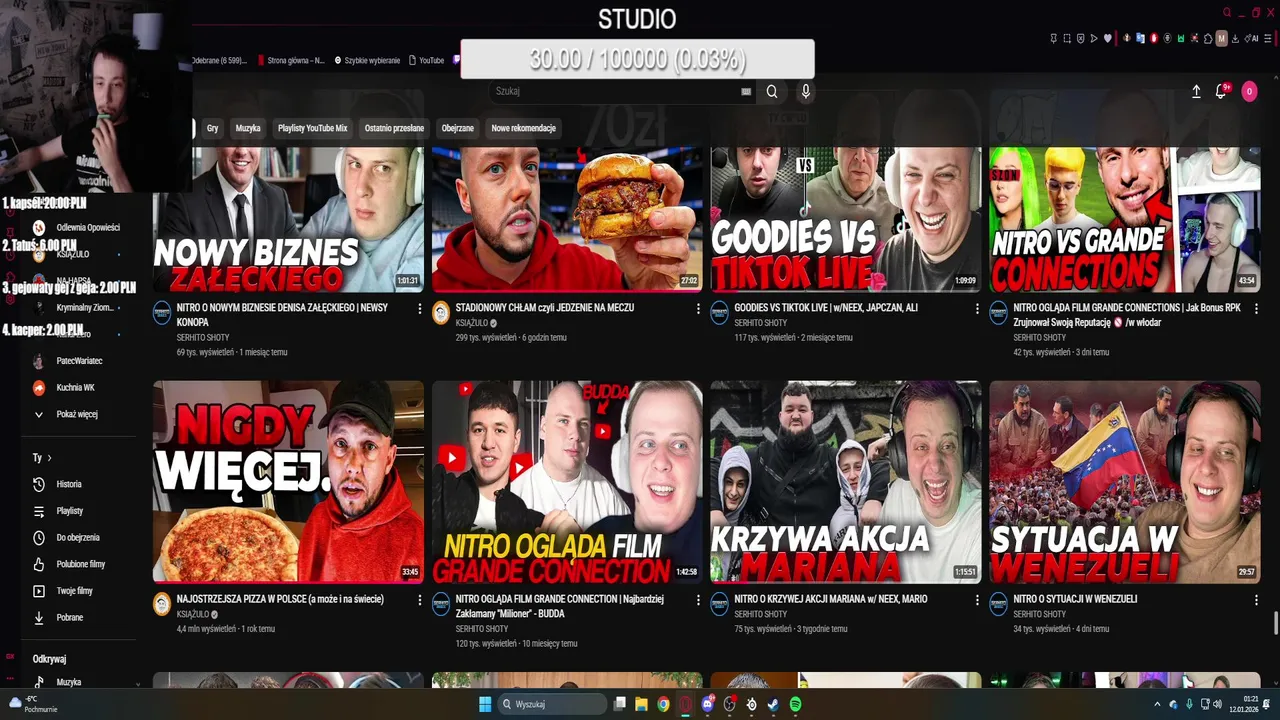Open Kuchnia WK subscription channel
1280x720 pixels.
pyautogui.click(x=75, y=387)
